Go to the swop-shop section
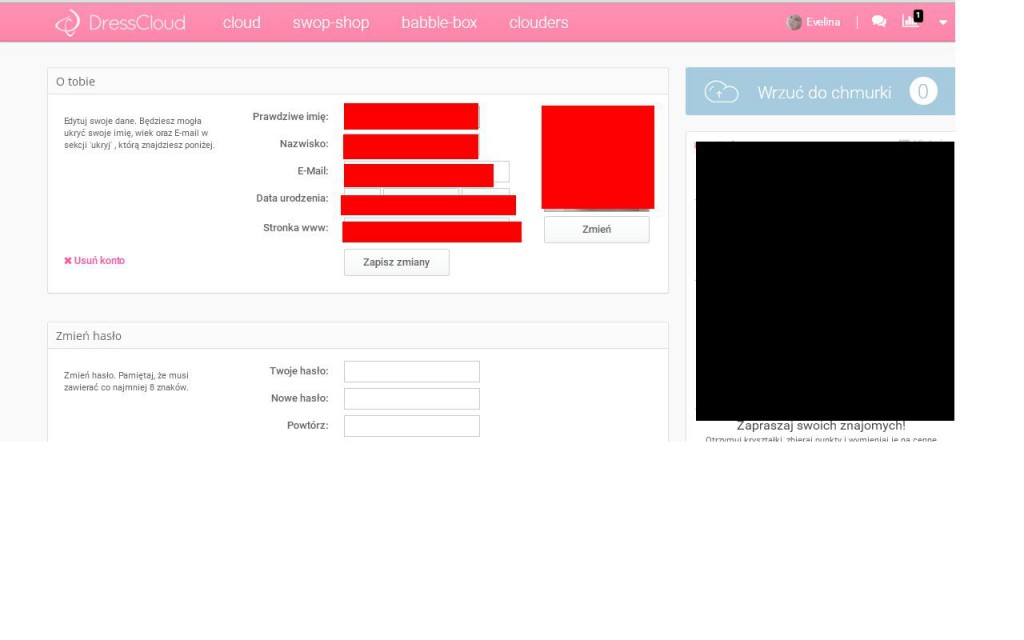Image resolution: width=1024 pixels, height=640 pixels. click(330, 23)
